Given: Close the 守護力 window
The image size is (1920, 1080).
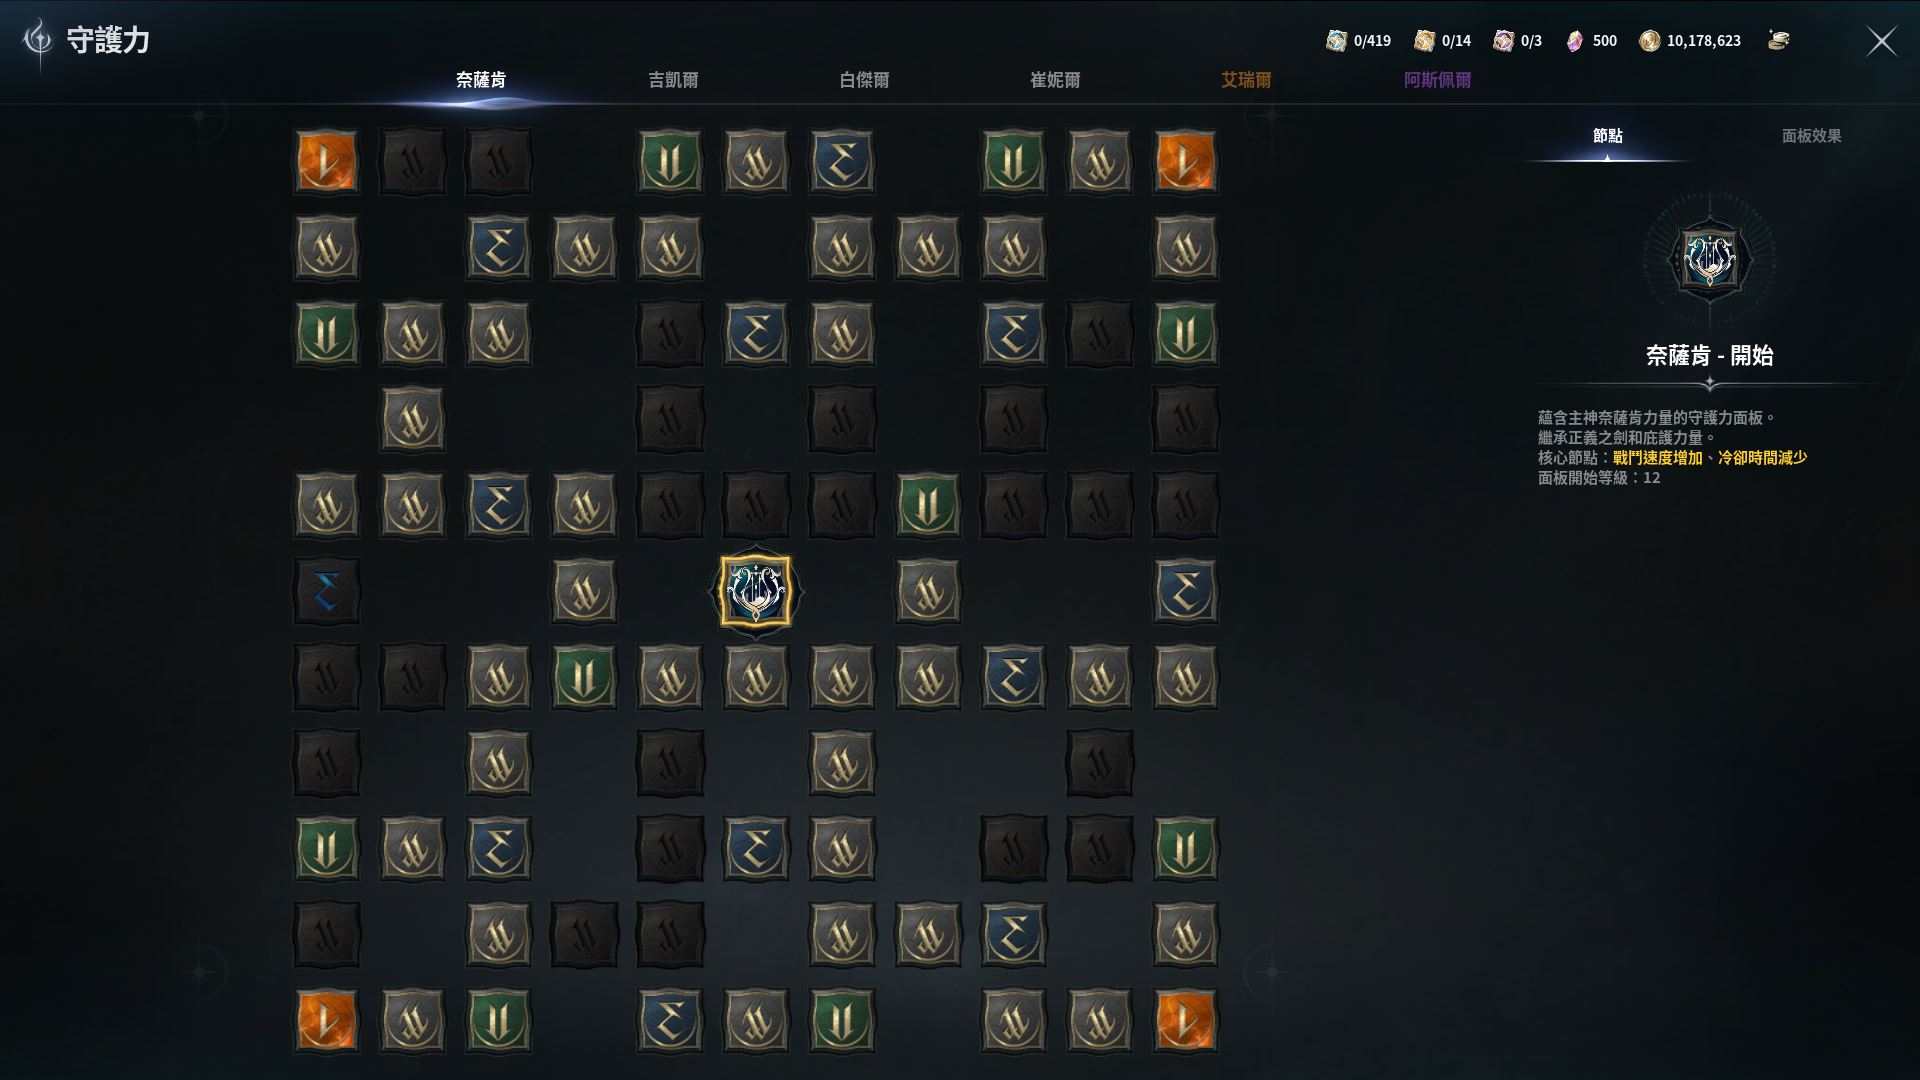Looking at the screenshot, I should (1882, 41).
